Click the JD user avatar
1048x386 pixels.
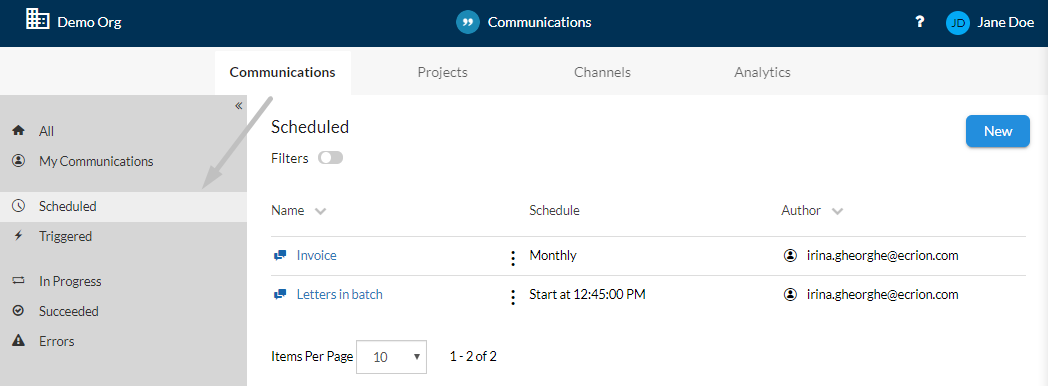click(958, 23)
